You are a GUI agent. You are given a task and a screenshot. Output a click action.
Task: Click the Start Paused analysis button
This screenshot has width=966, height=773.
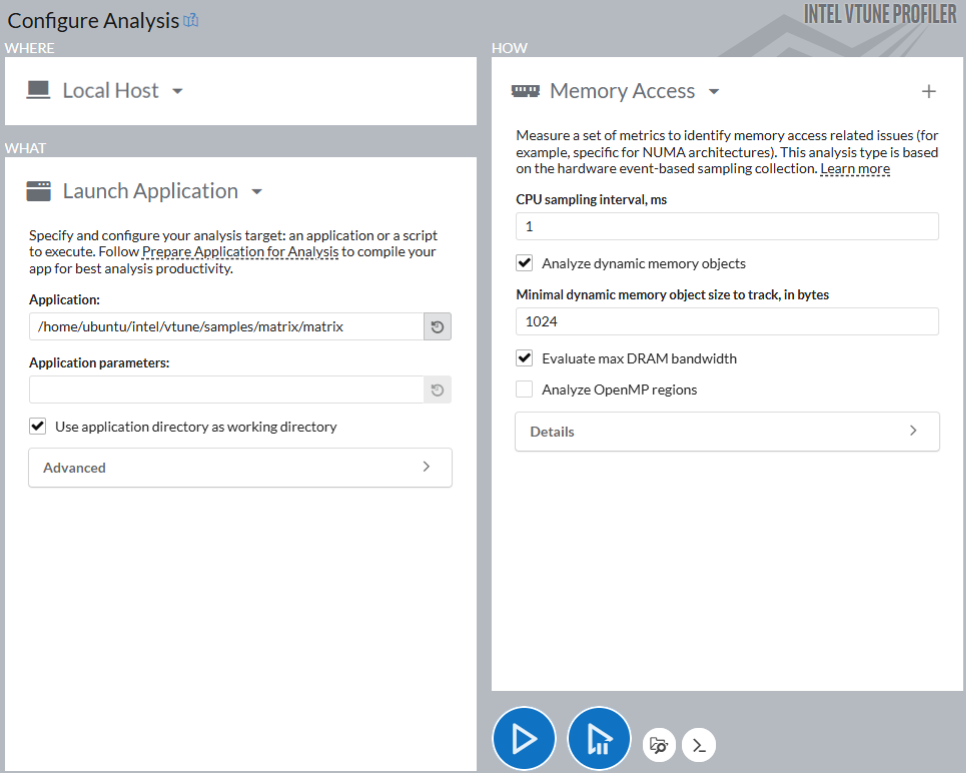coord(599,739)
